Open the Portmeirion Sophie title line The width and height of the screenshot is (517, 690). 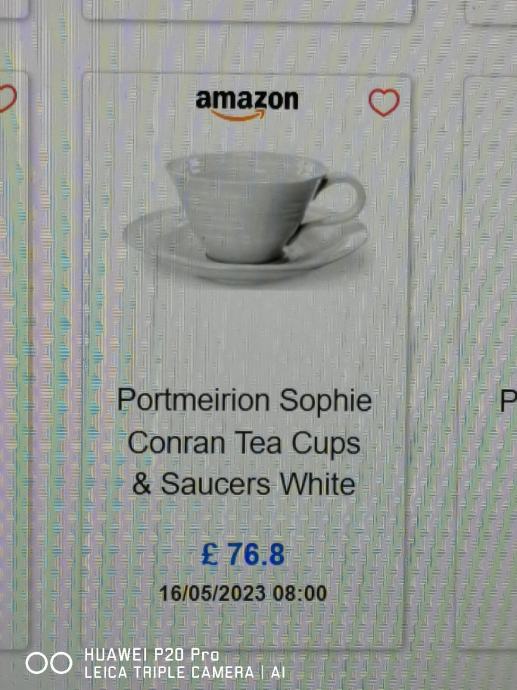245,401
